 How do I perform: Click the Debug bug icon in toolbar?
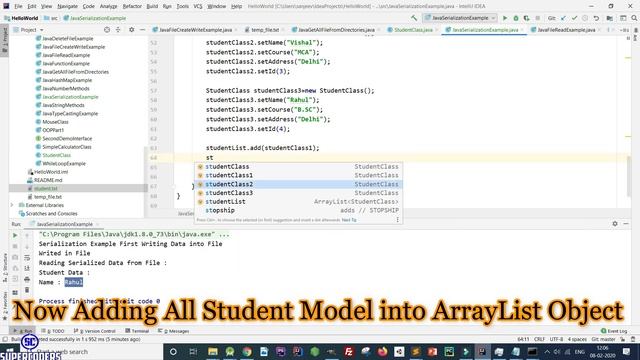pos(516,18)
